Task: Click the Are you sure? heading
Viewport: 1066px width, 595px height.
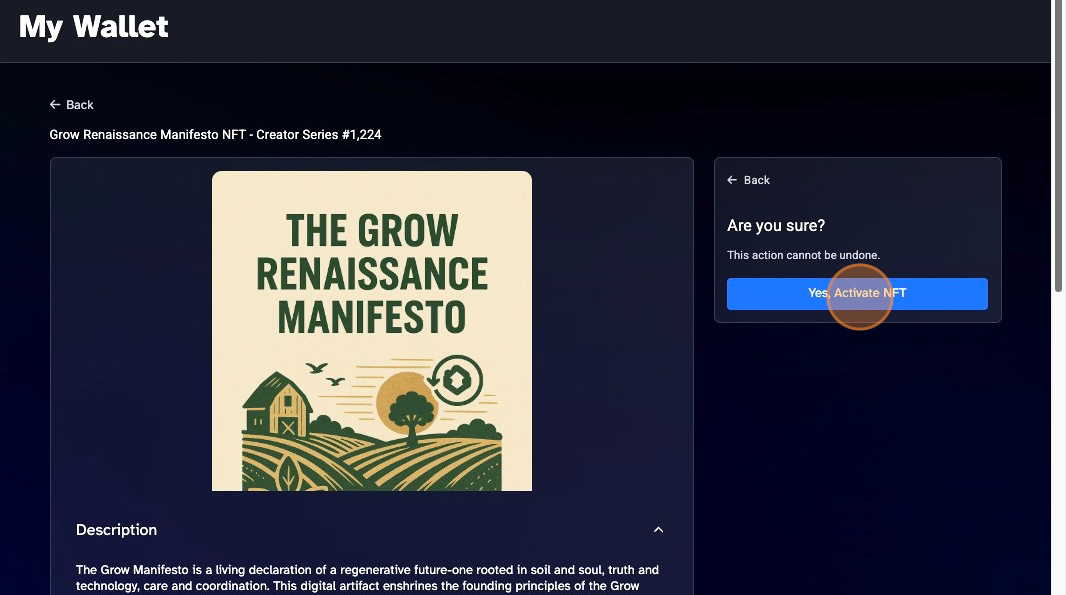Action: click(776, 226)
